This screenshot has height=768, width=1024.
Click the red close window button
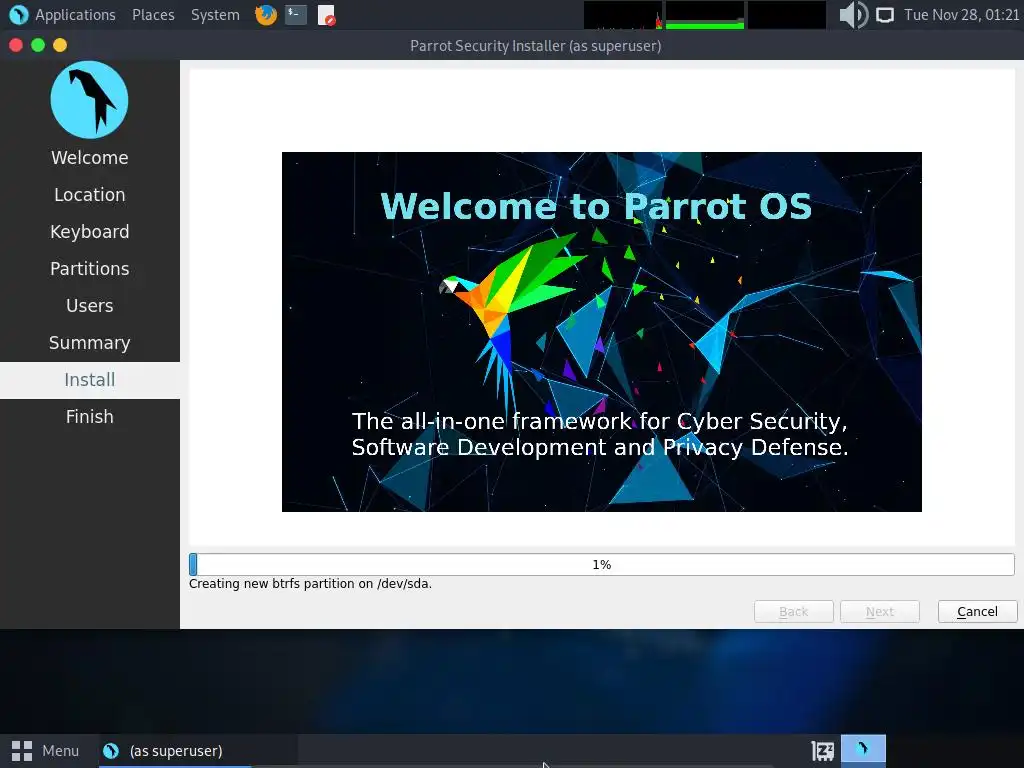[x=16, y=45]
